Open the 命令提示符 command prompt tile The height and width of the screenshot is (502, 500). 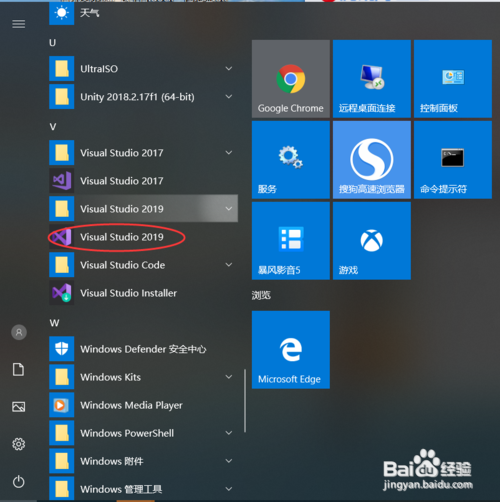coord(453,160)
